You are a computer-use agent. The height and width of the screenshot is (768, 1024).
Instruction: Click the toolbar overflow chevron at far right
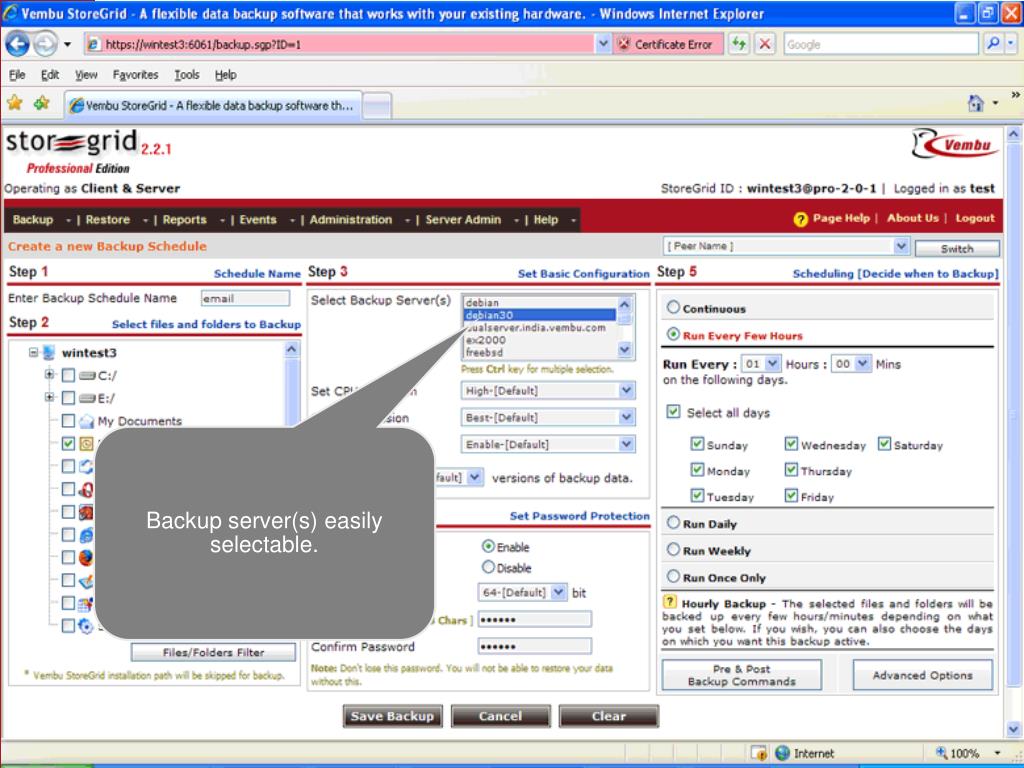click(x=1015, y=95)
